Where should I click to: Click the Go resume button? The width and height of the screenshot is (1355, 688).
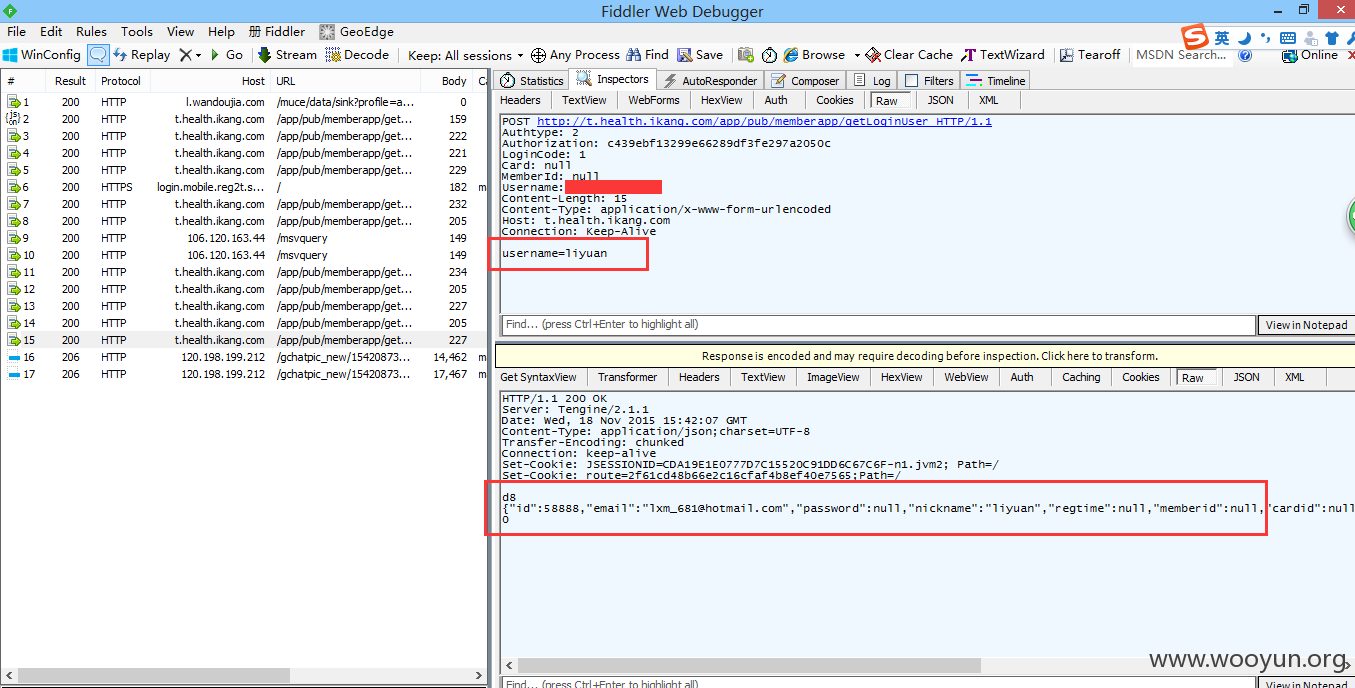(x=226, y=55)
